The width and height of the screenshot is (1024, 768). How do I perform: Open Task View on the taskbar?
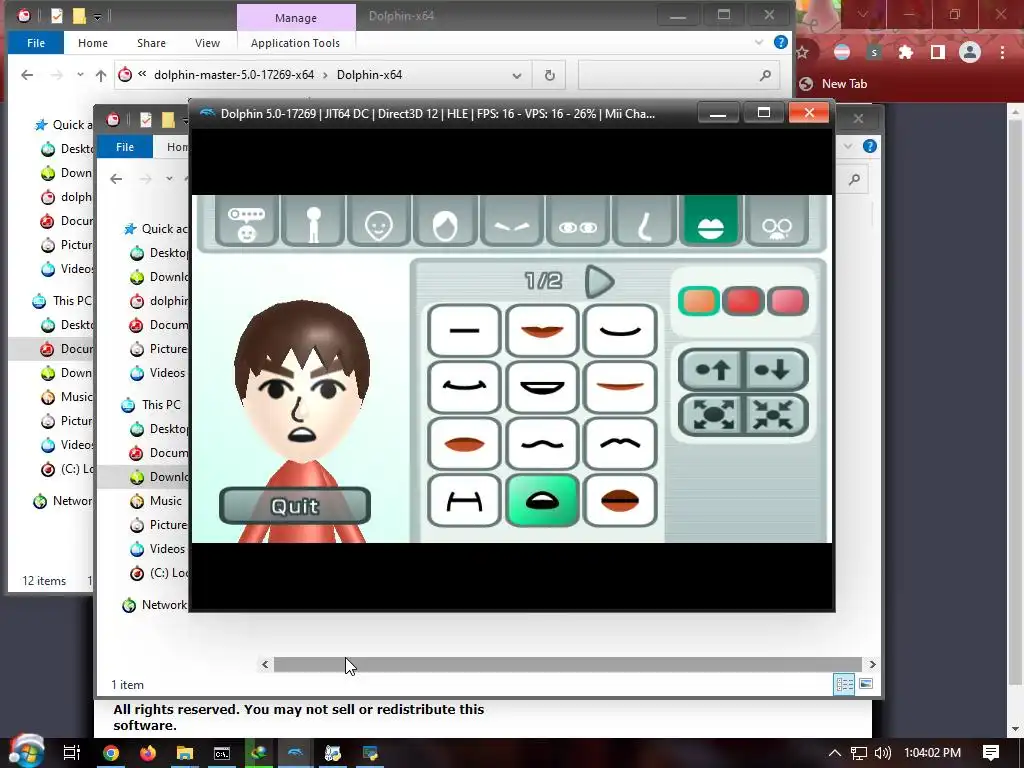(71, 753)
